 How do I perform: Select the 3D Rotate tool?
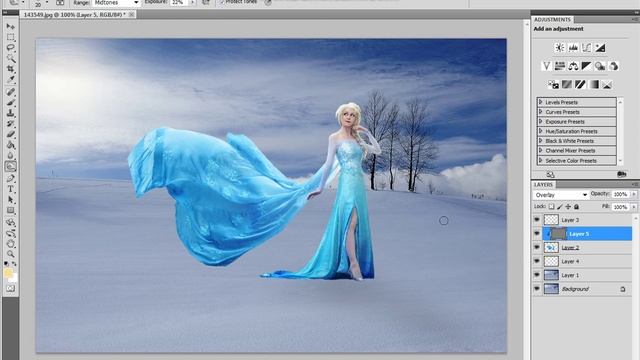pos(11,223)
